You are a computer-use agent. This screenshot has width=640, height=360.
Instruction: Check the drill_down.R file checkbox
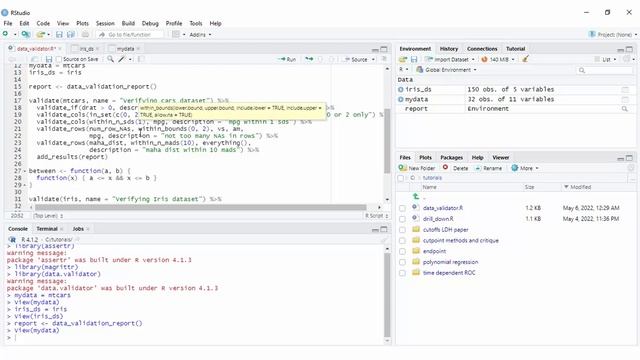click(402, 219)
